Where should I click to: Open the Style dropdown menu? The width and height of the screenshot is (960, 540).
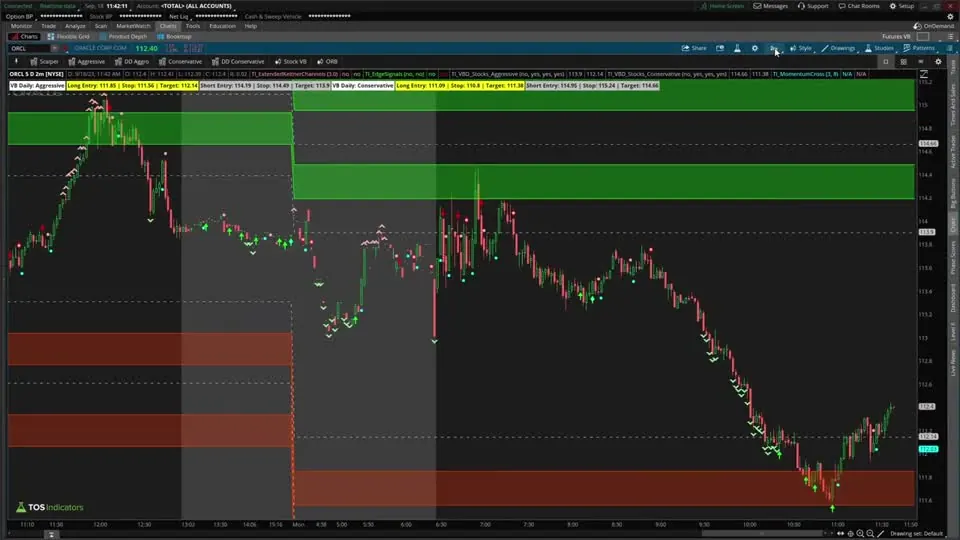(x=801, y=48)
